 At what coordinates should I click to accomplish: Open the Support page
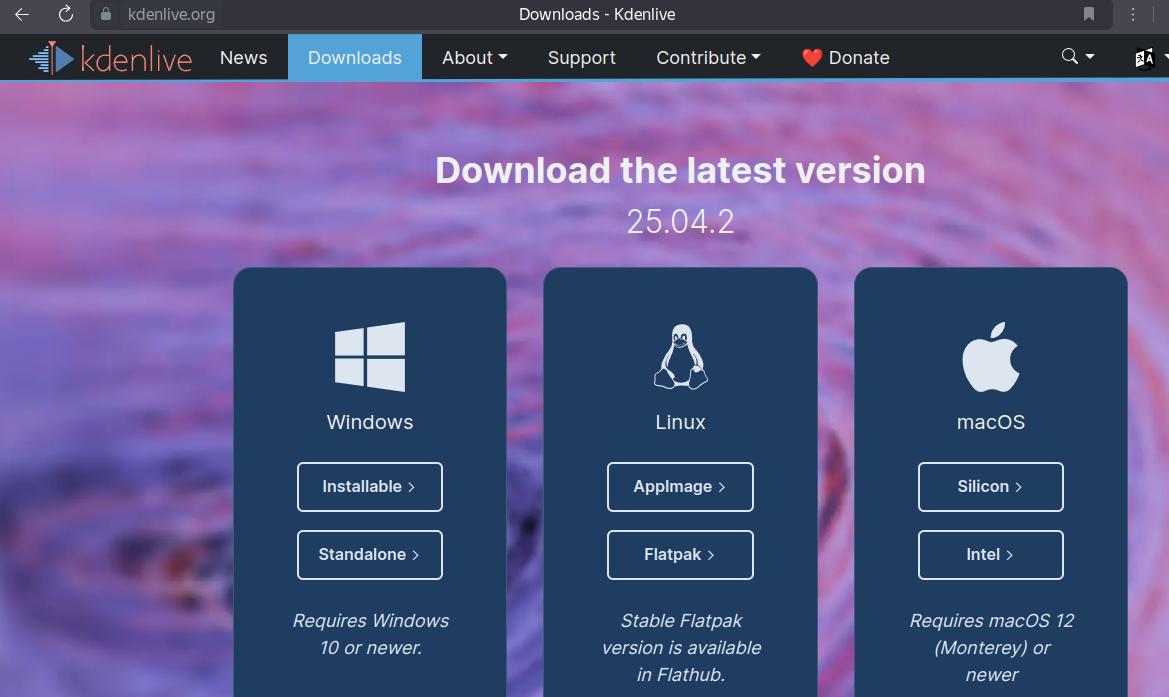[582, 57]
